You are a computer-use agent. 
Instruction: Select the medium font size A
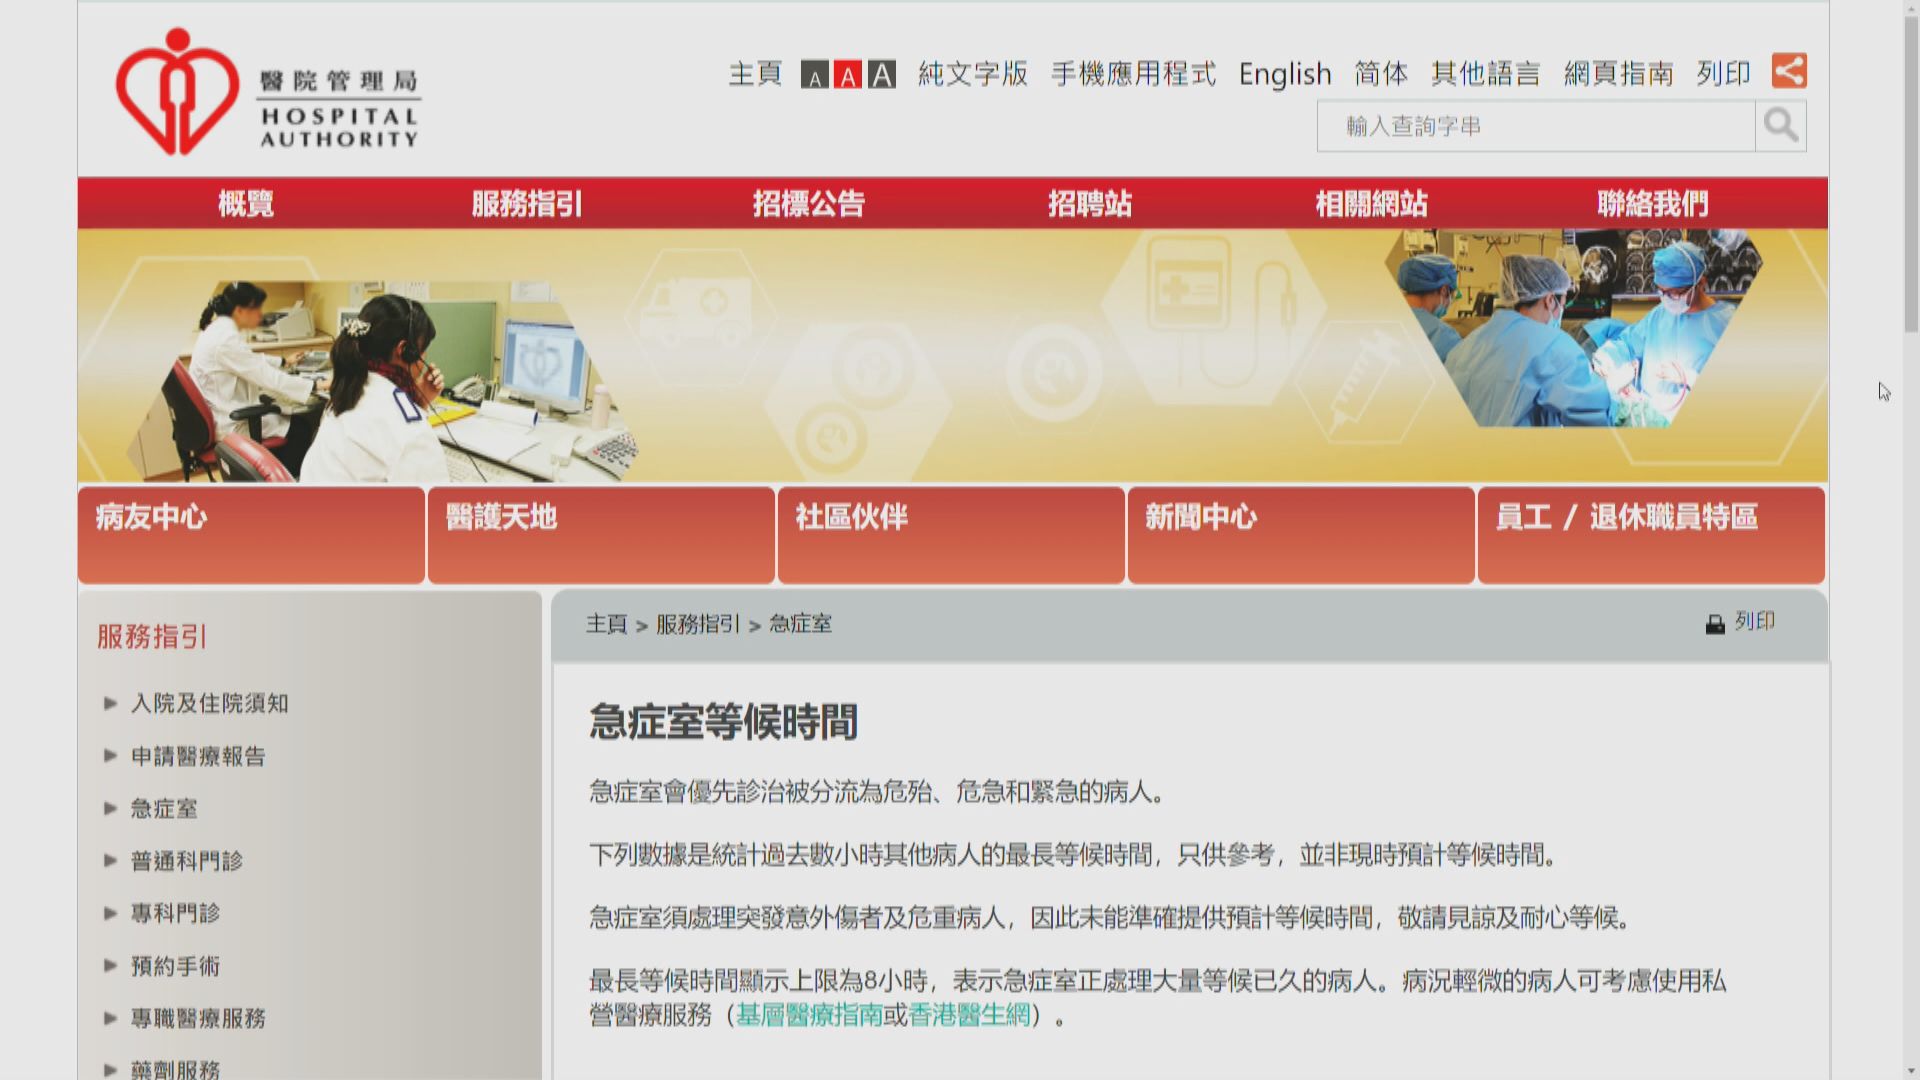click(848, 75)
